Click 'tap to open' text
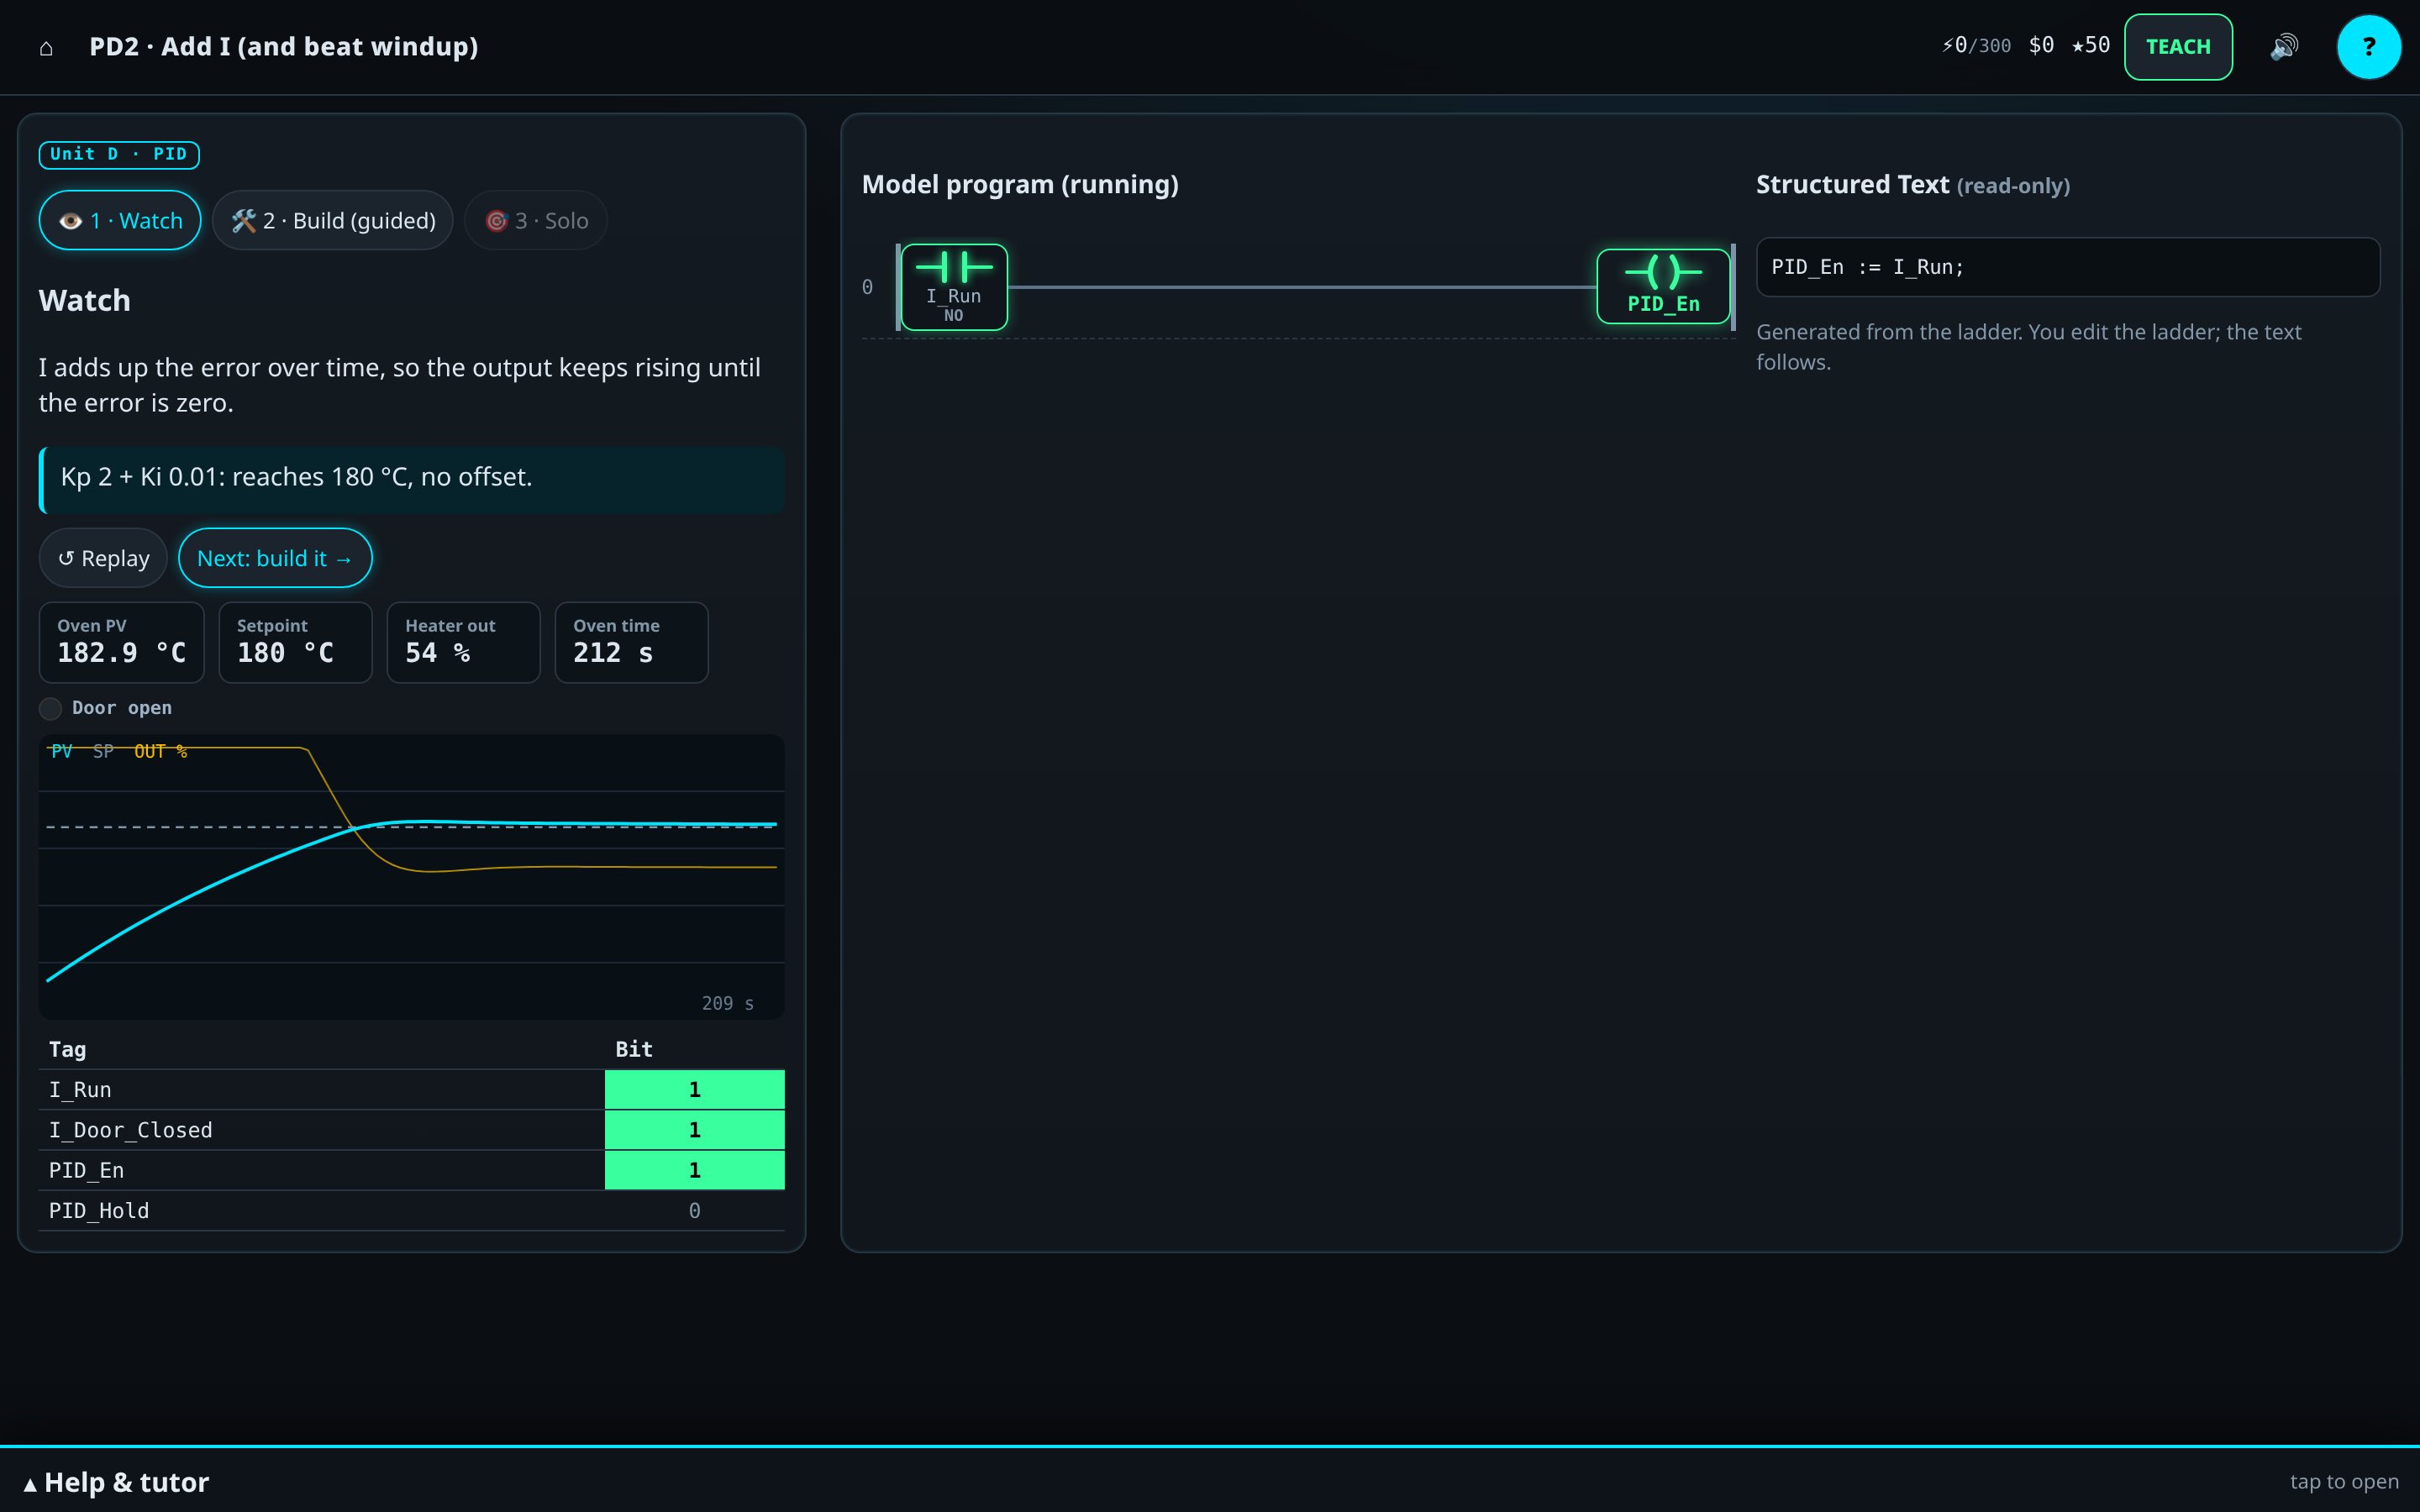The image size is (2420, 1512). pyautogui.click(x=2344, y=1482)
